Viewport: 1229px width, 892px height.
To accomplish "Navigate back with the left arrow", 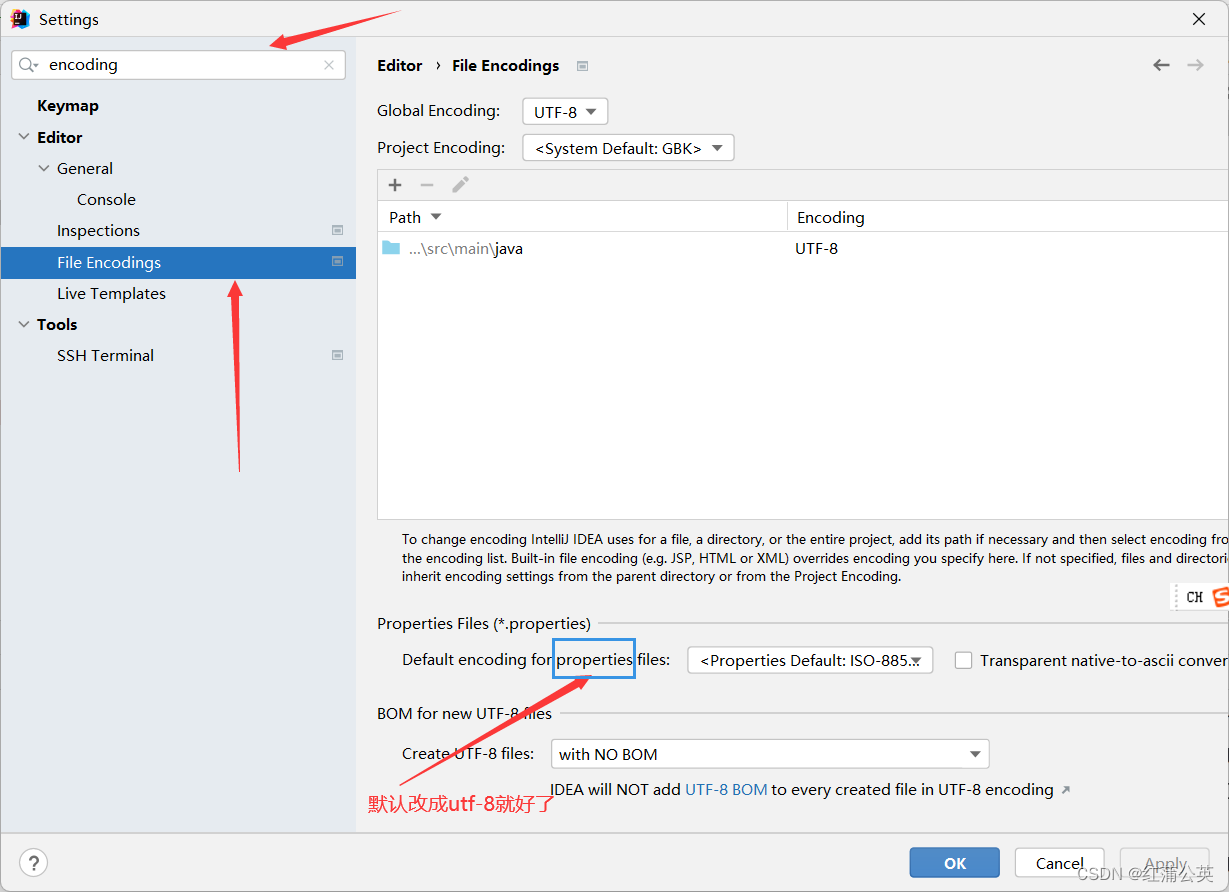I will point(1161,65).
